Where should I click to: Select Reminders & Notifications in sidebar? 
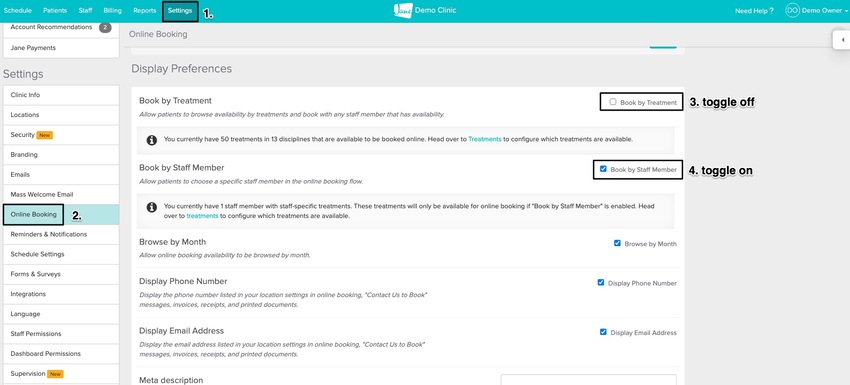point(61,234)
